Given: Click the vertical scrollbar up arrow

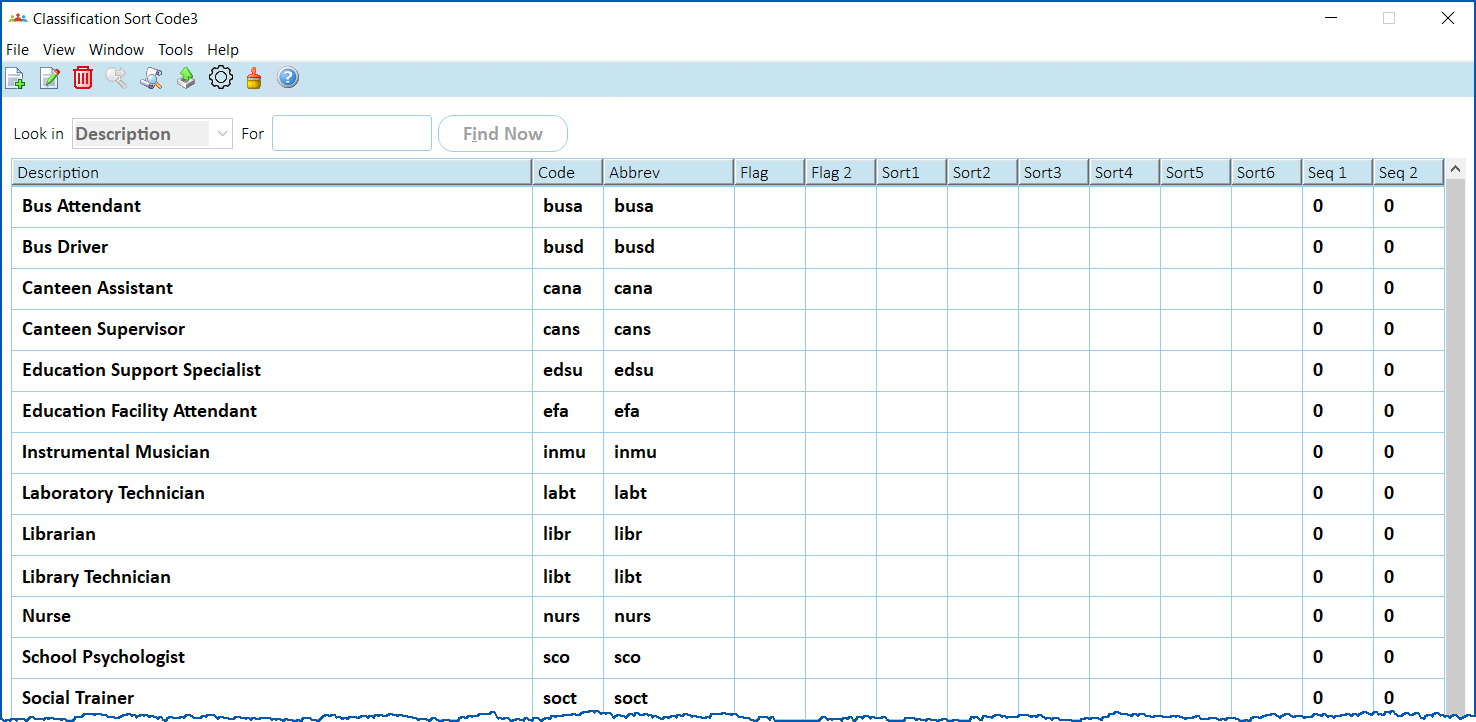Looking at the screenshot, I should (x=1455, y=169).
